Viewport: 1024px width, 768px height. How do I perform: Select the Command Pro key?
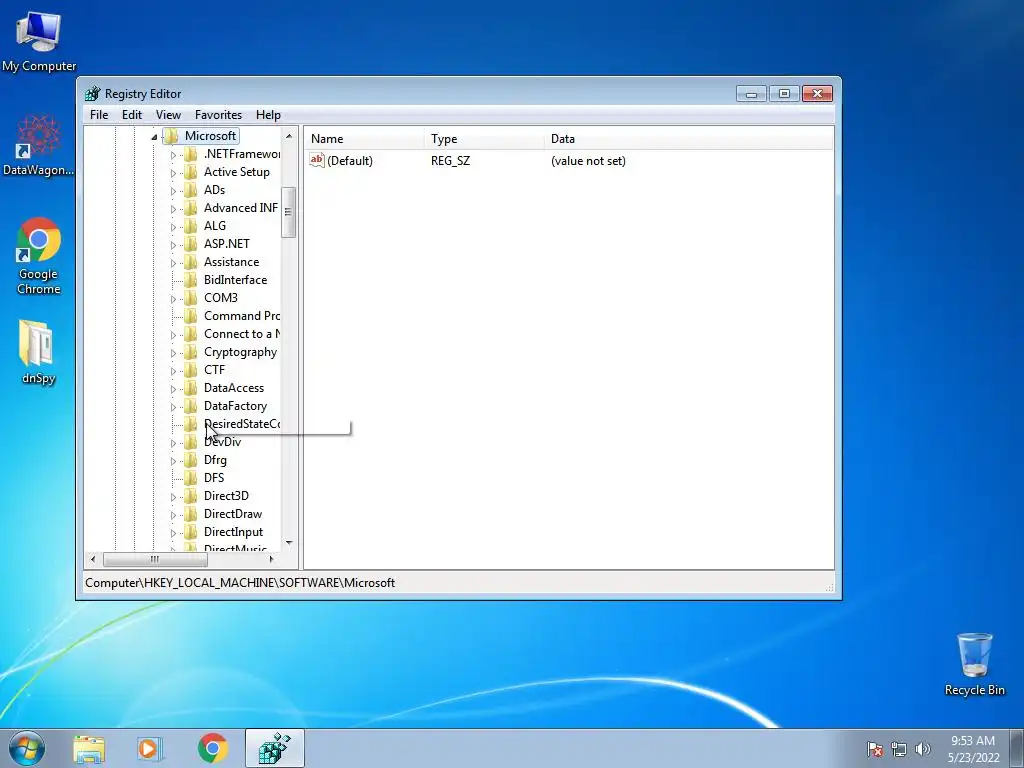tap(242, 315)
